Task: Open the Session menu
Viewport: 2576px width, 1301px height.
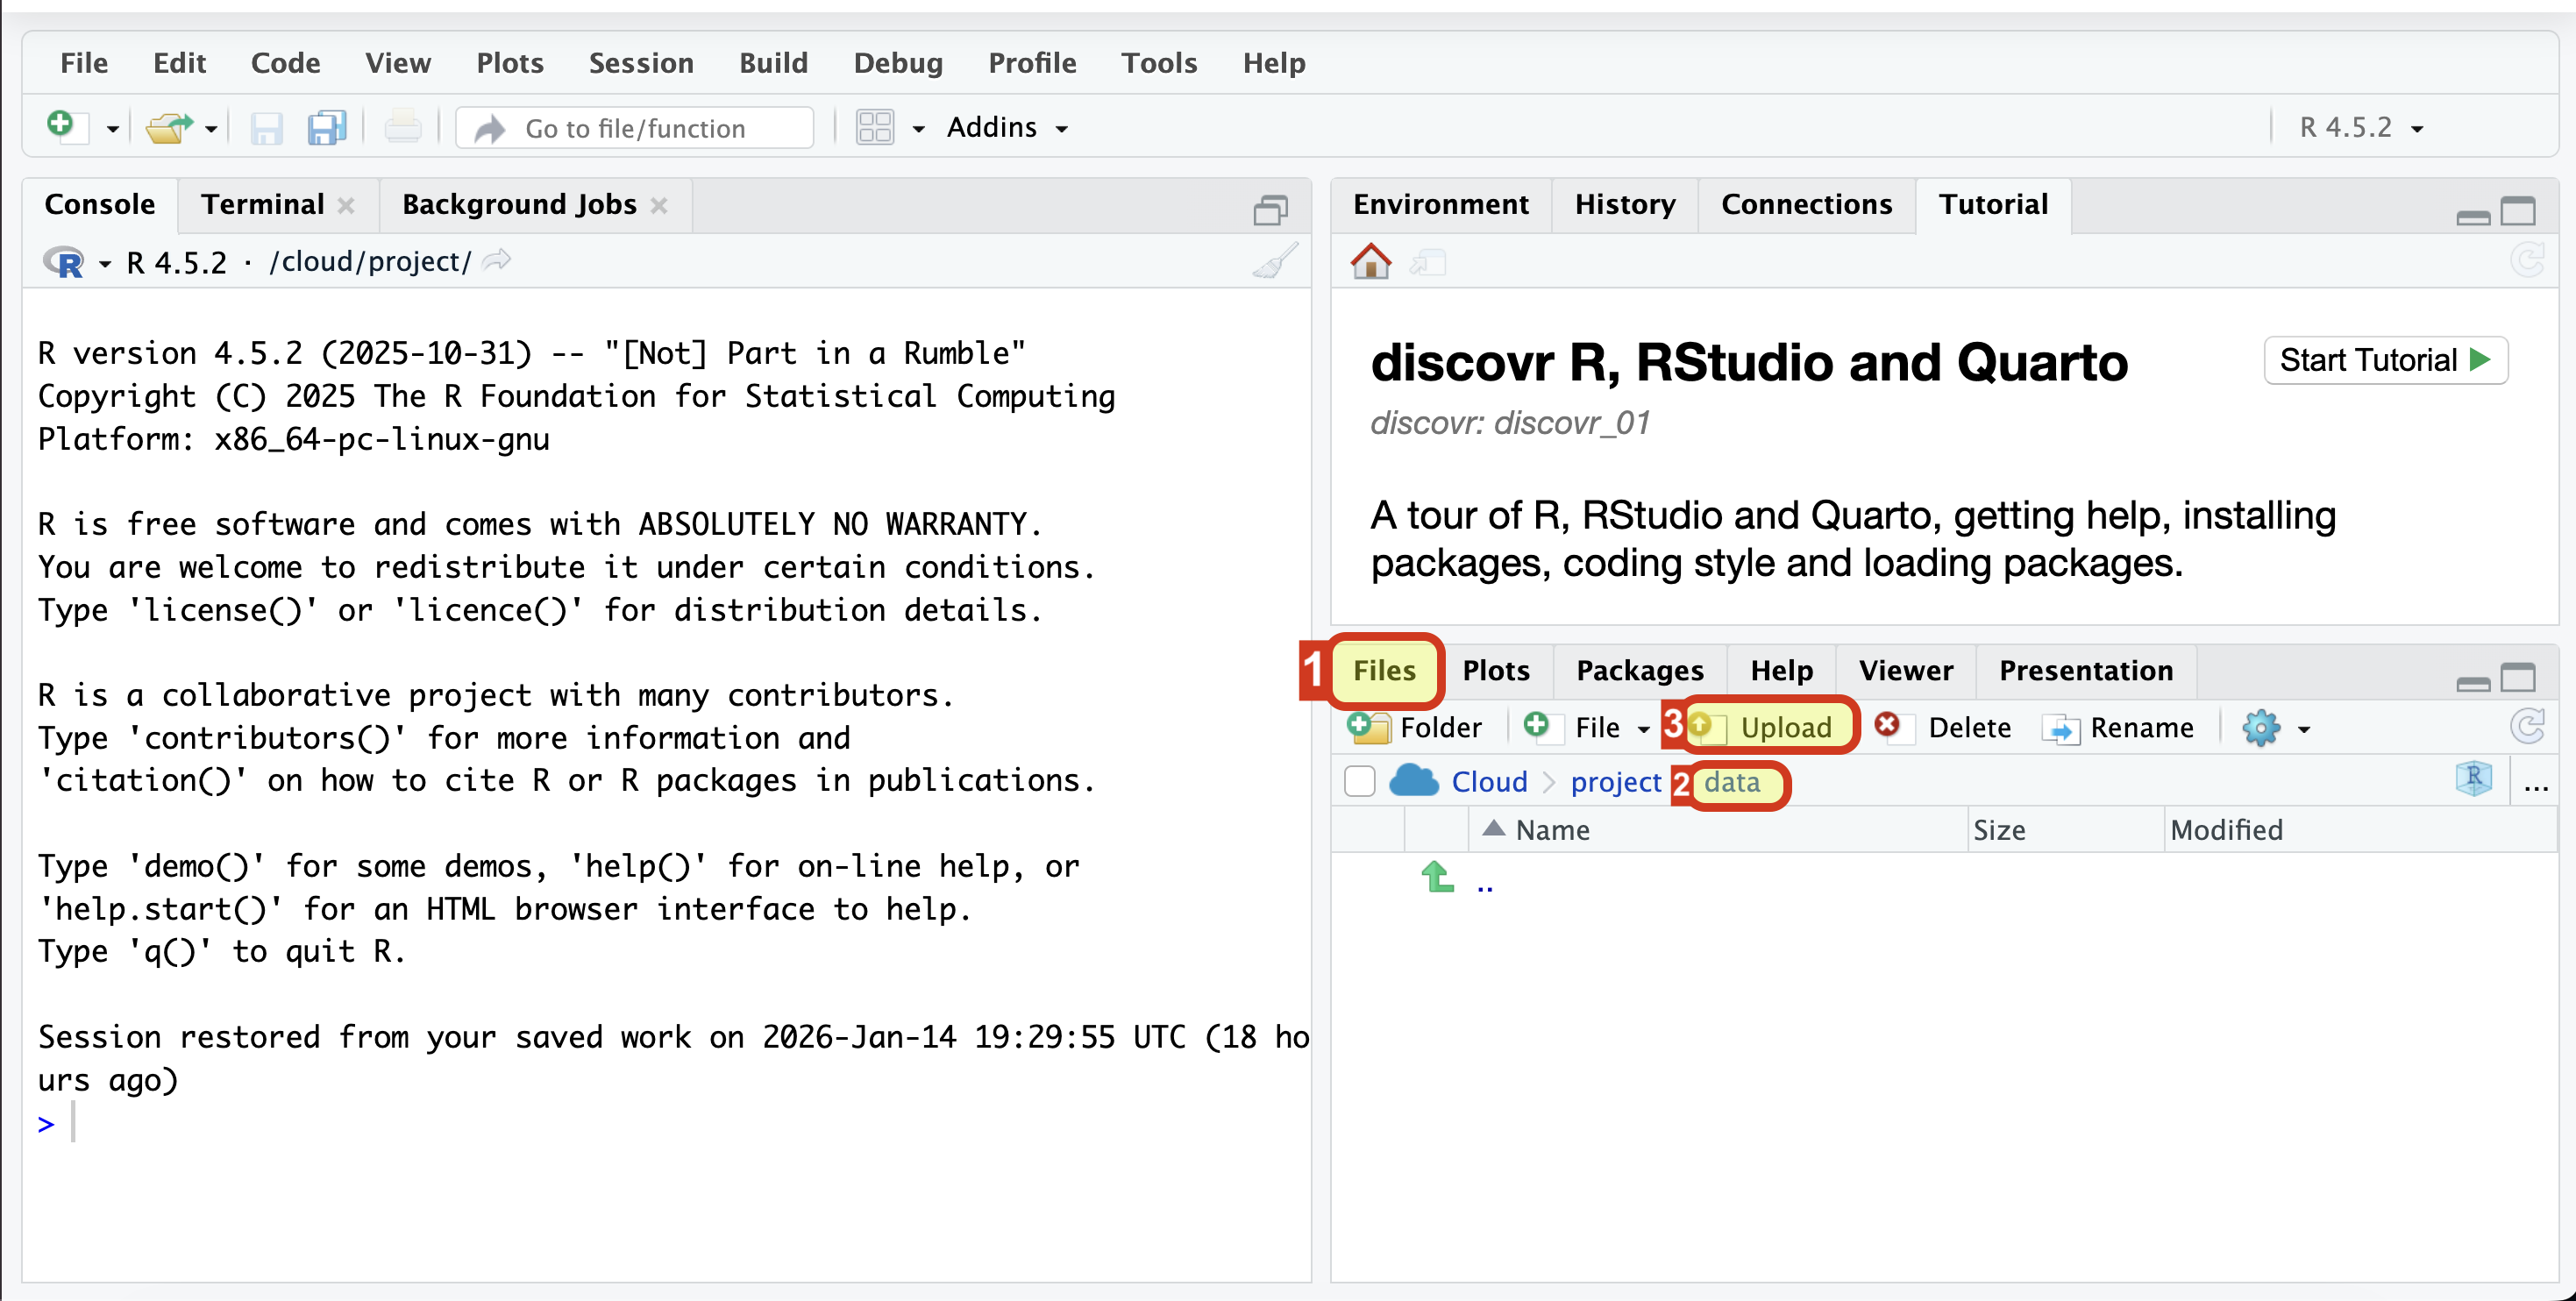Action: tap(640, 63)
